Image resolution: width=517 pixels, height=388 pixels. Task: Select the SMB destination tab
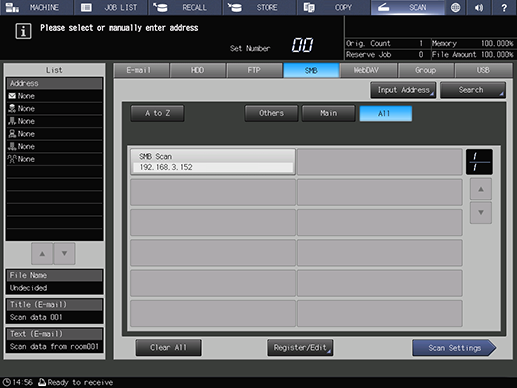point(311,70)
